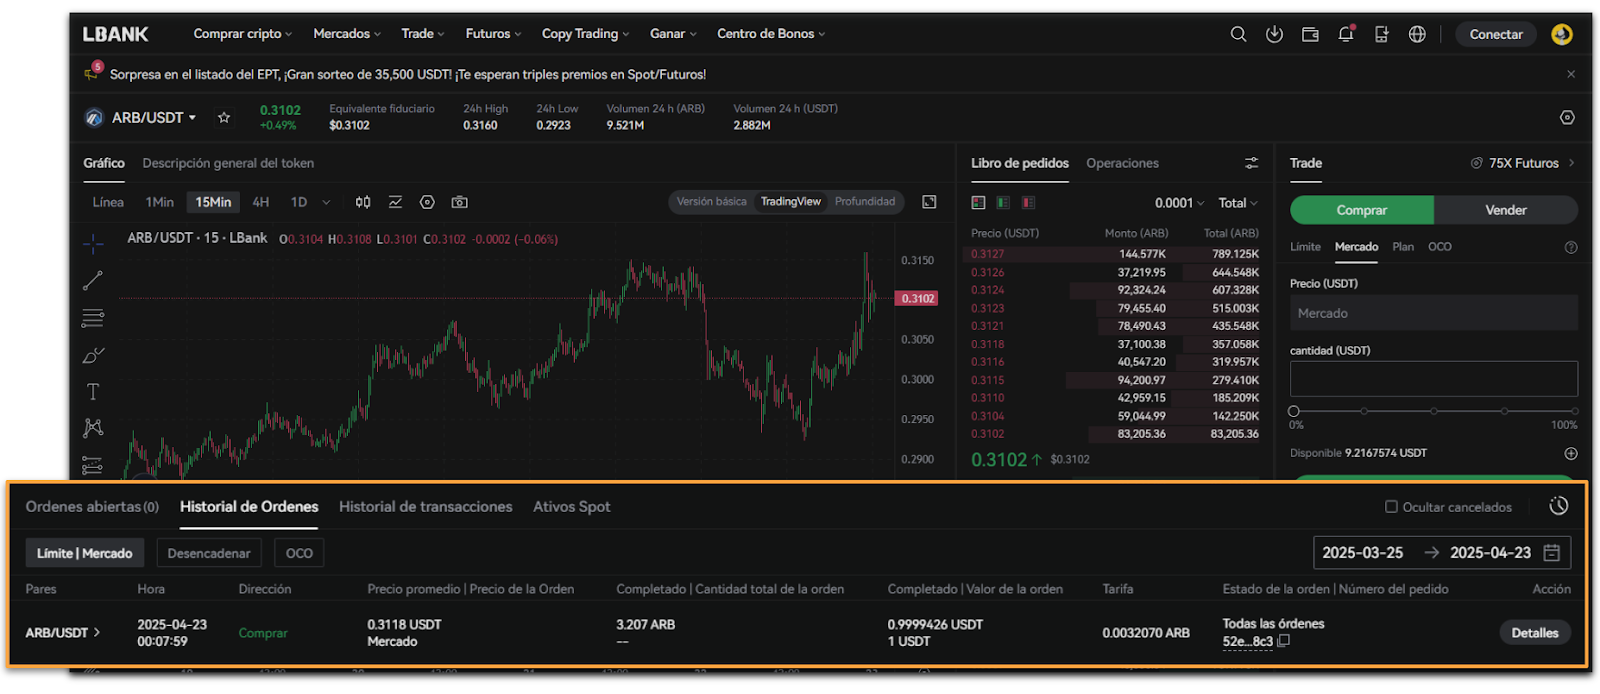Expand chart to fullscreen
This screenshot has width=1600, height=694.
(x=929, y=202)
